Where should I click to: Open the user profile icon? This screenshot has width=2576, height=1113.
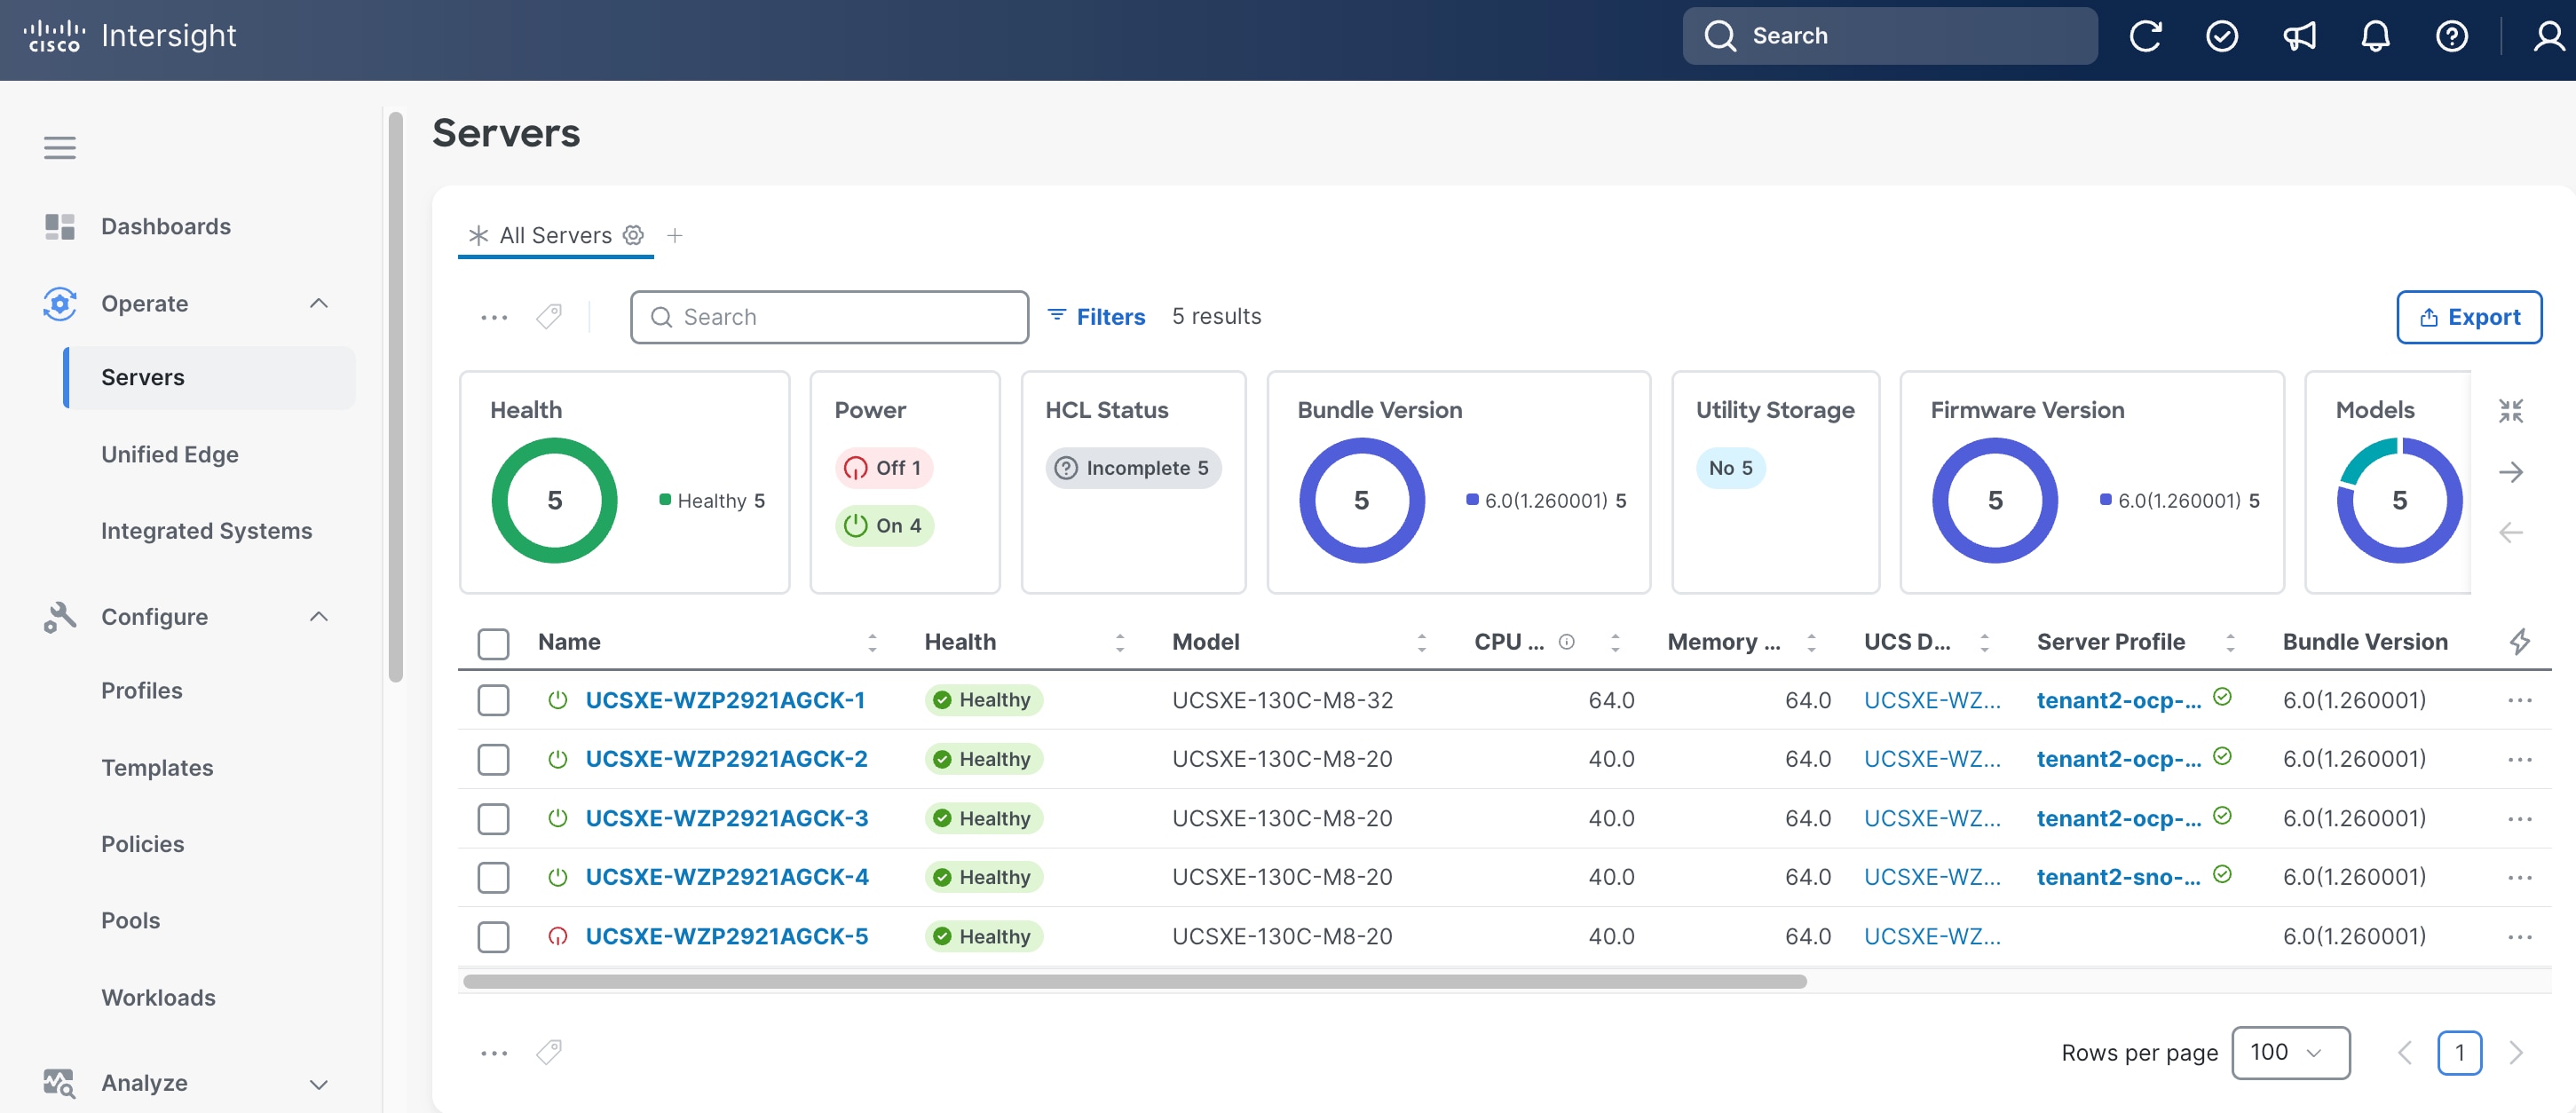point(2548,36)
